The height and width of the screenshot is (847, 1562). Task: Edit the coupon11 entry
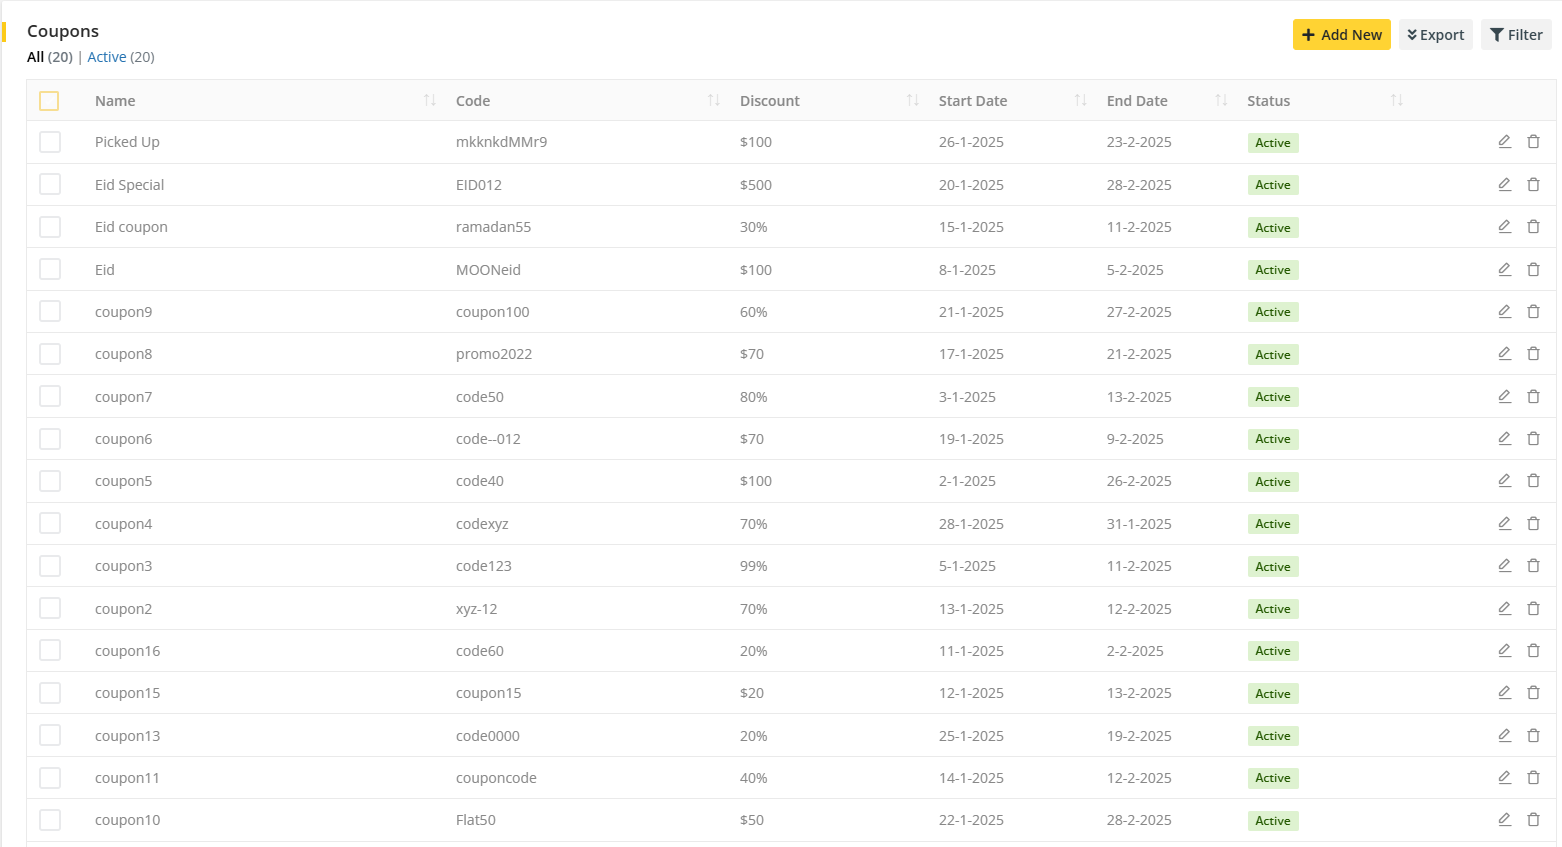(x=1504, y=778)
